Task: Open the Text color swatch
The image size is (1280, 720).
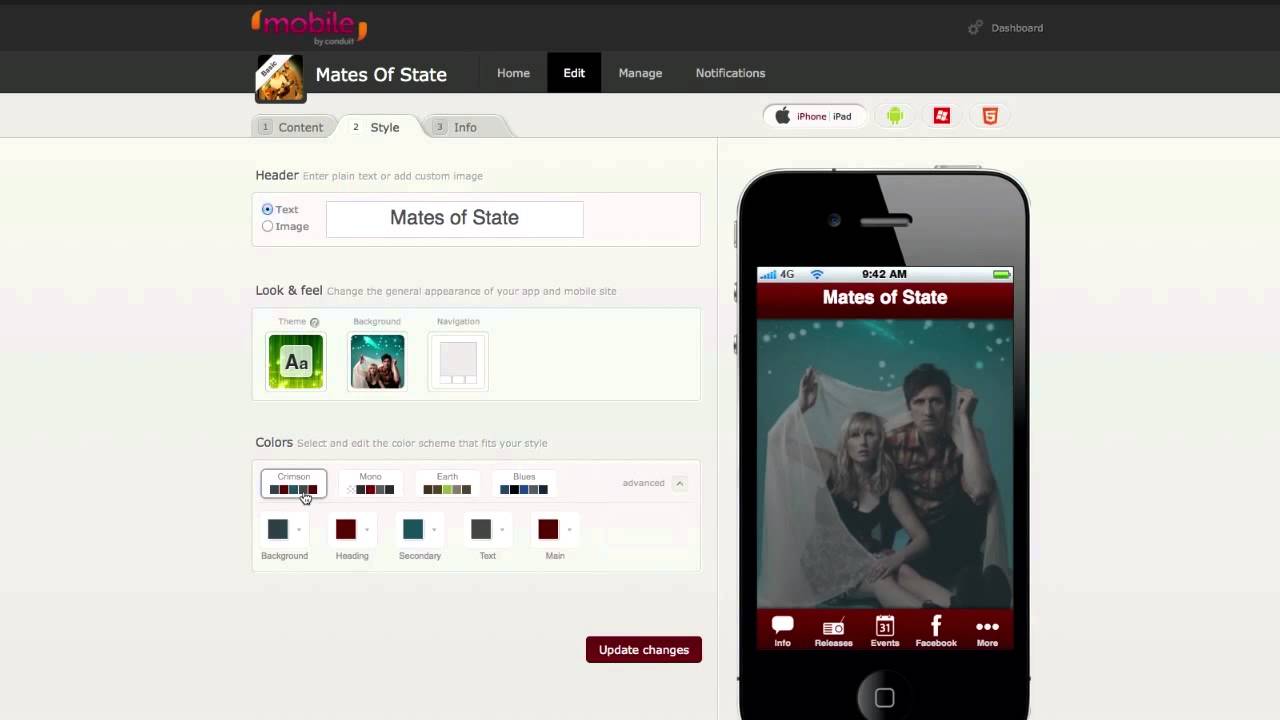Action: 481,529
